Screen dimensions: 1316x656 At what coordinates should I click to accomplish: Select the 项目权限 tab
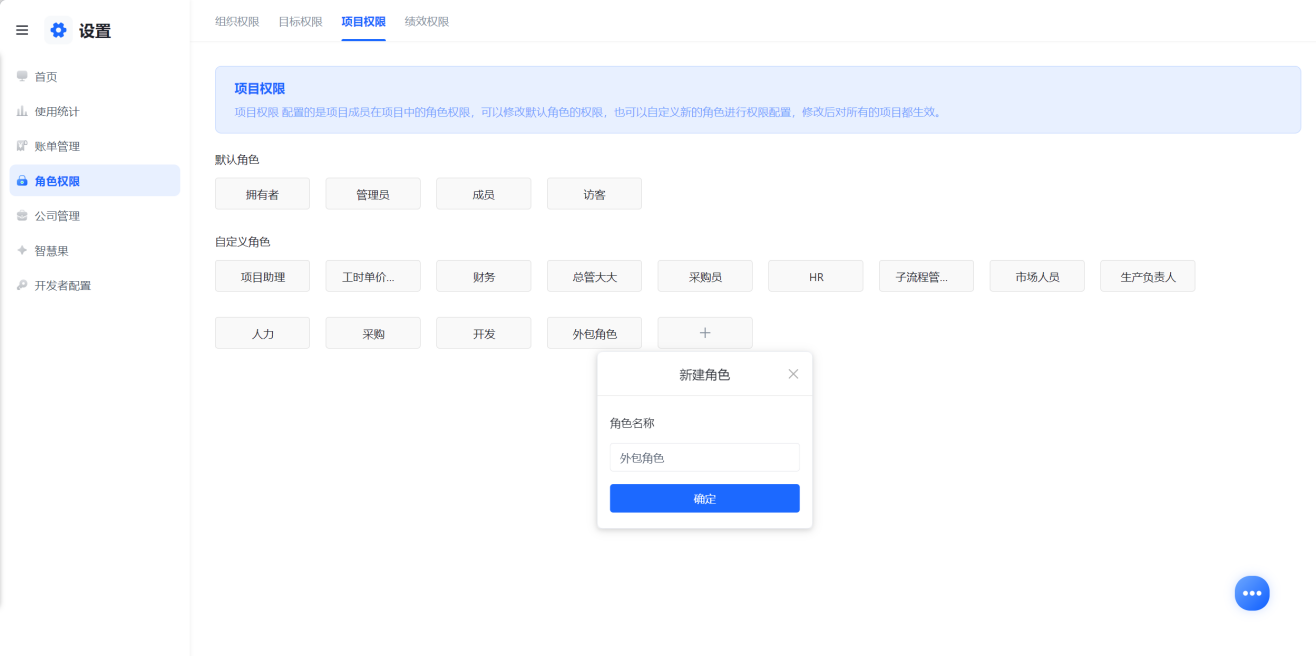tap(363, 21)
